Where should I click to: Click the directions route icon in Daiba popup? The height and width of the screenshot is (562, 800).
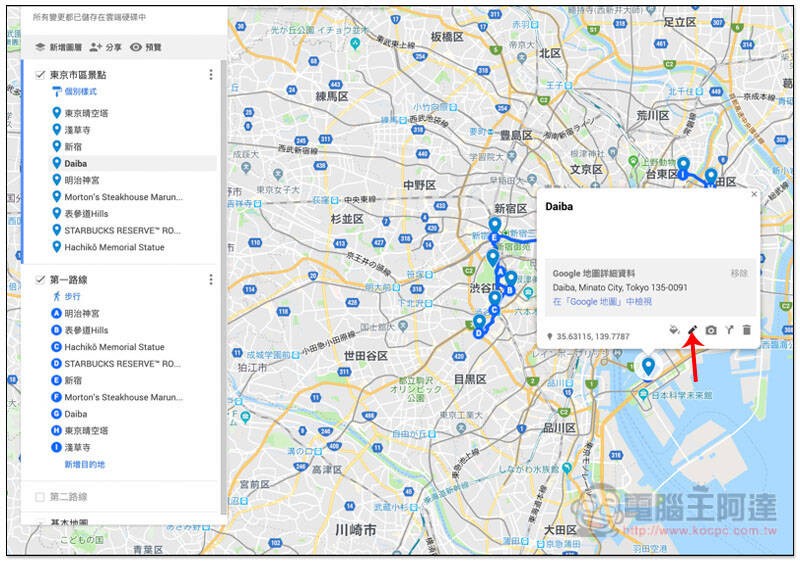[730, 330]
